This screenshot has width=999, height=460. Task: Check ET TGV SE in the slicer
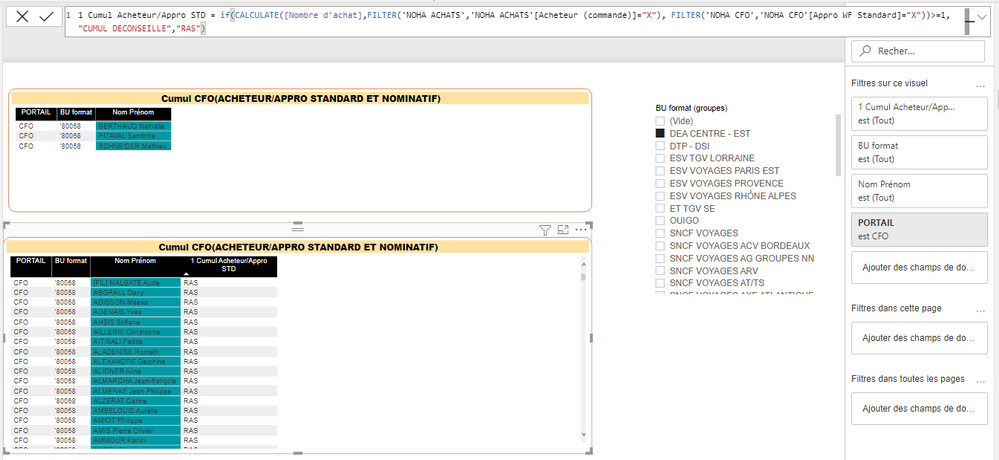660,208
